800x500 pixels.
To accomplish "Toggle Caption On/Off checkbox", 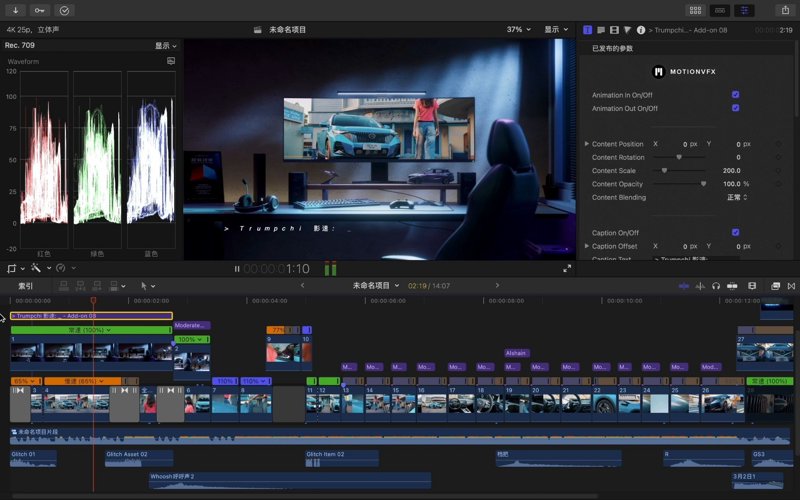I will tap(735, 232).
